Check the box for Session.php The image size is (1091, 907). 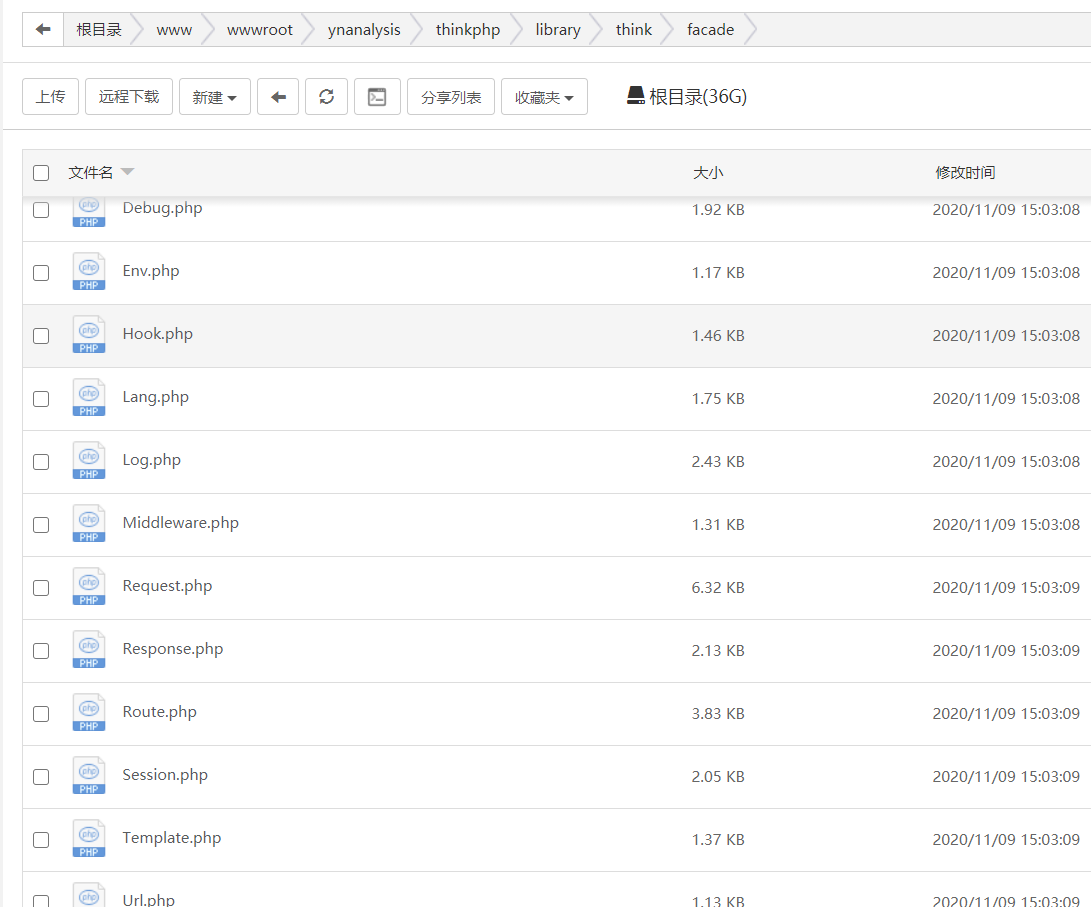point(41,777)
